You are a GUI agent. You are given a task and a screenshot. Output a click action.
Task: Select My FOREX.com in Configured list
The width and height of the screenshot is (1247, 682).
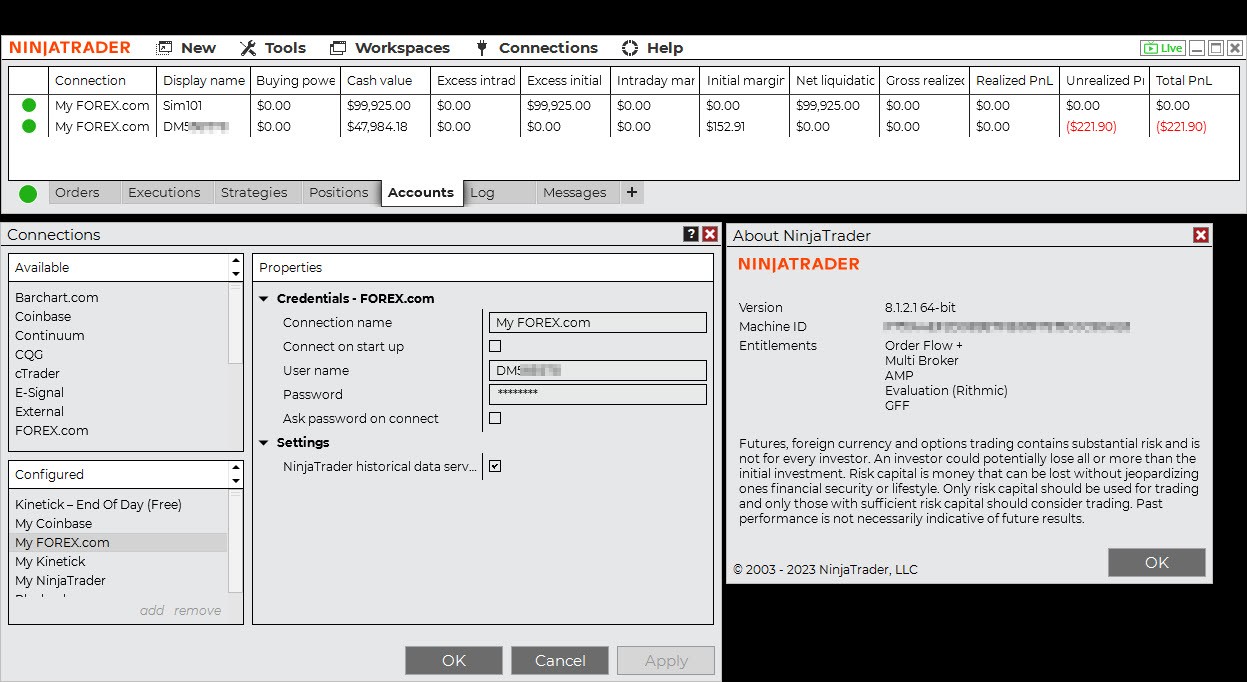(x=119, y=543)
